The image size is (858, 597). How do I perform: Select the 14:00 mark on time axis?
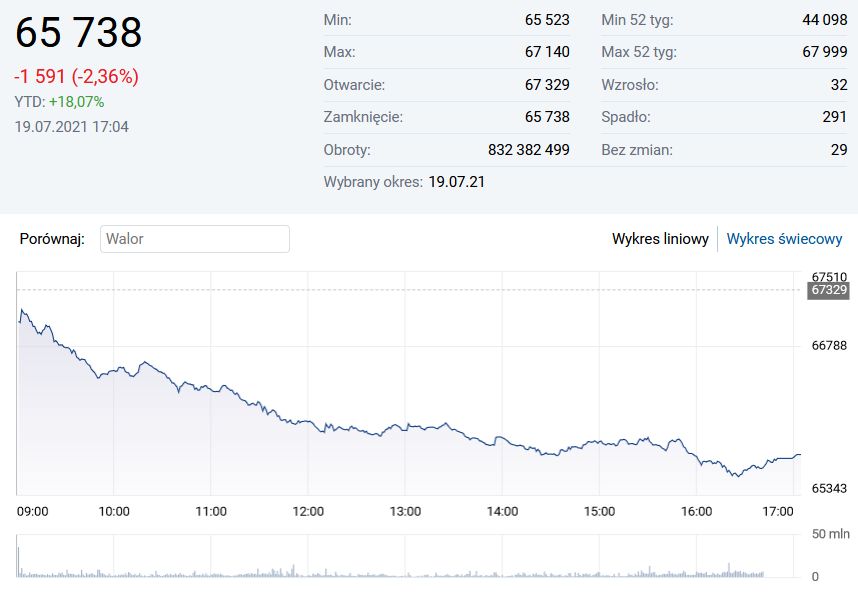tap(502, 511)
